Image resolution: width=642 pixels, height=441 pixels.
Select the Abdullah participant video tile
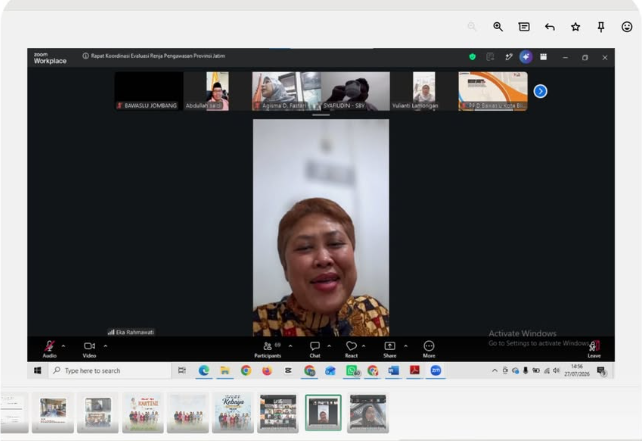click(217, 91)
